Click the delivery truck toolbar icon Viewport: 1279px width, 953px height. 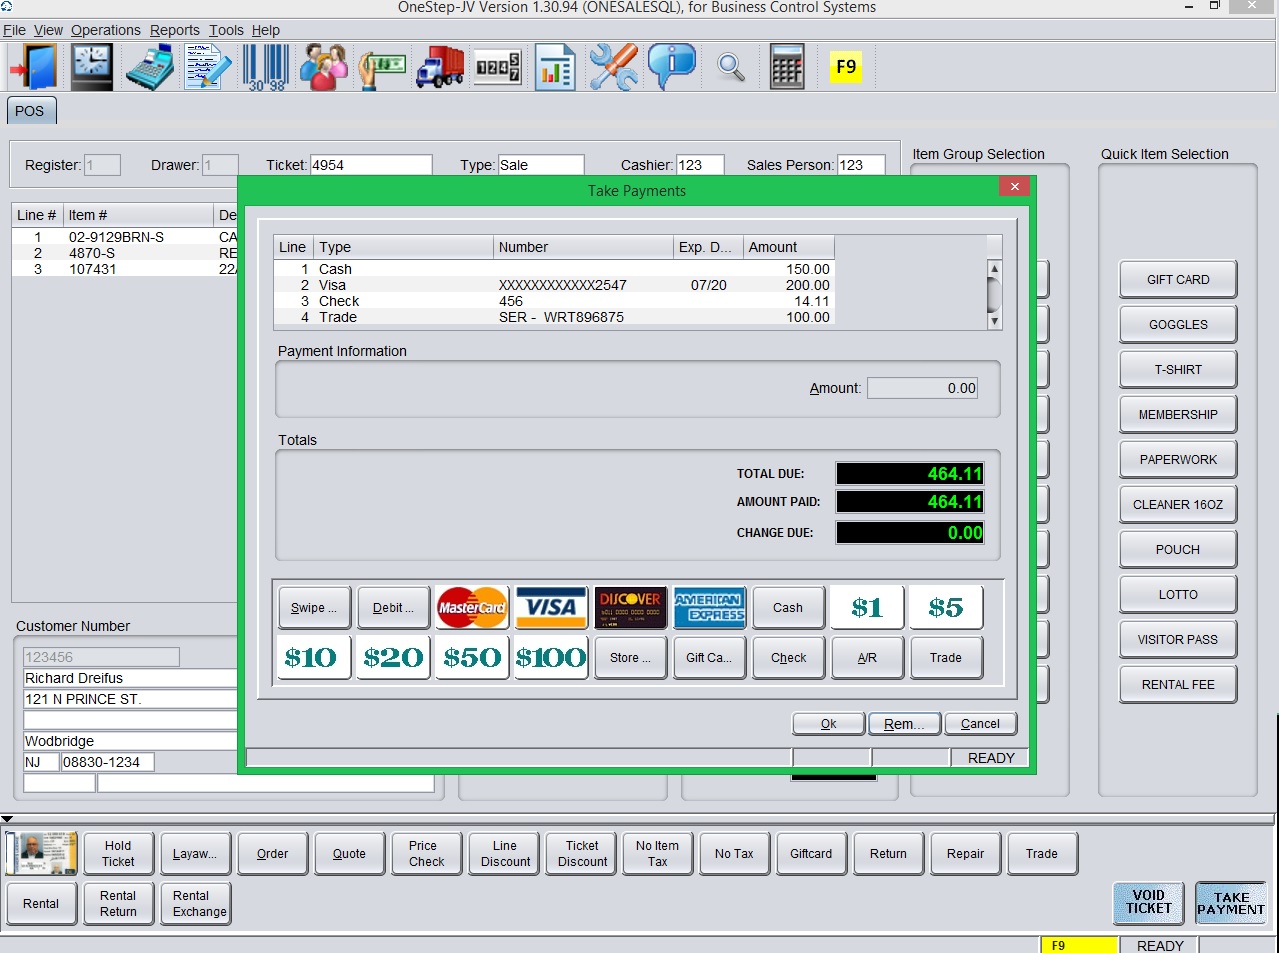click(x=439, y=67)
